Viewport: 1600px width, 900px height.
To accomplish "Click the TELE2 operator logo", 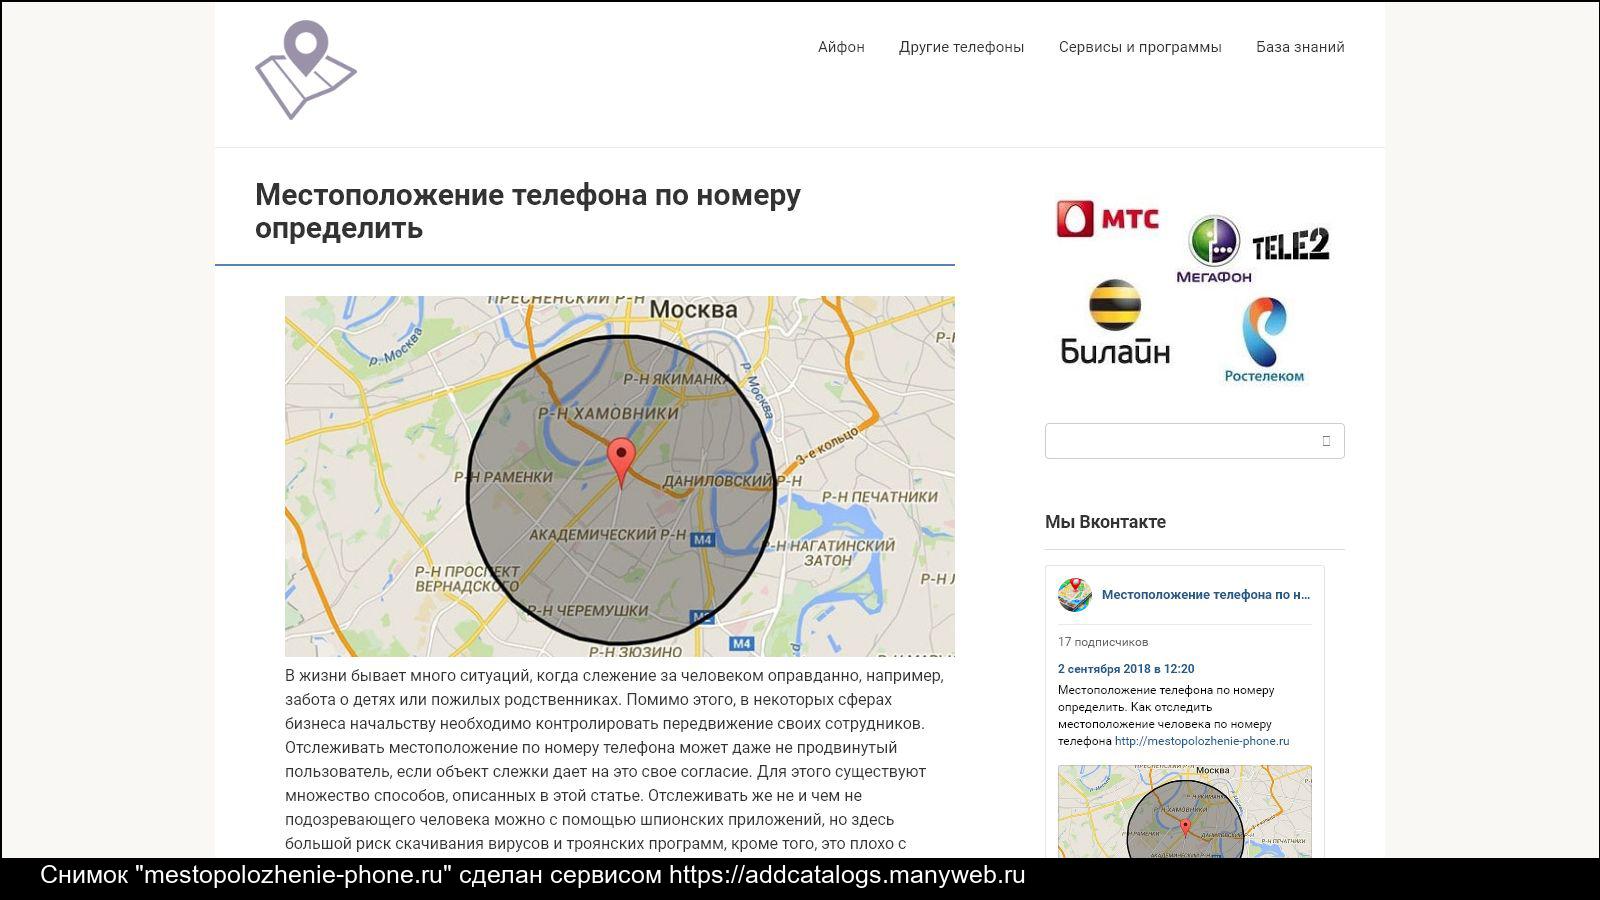I will 1290,244.
